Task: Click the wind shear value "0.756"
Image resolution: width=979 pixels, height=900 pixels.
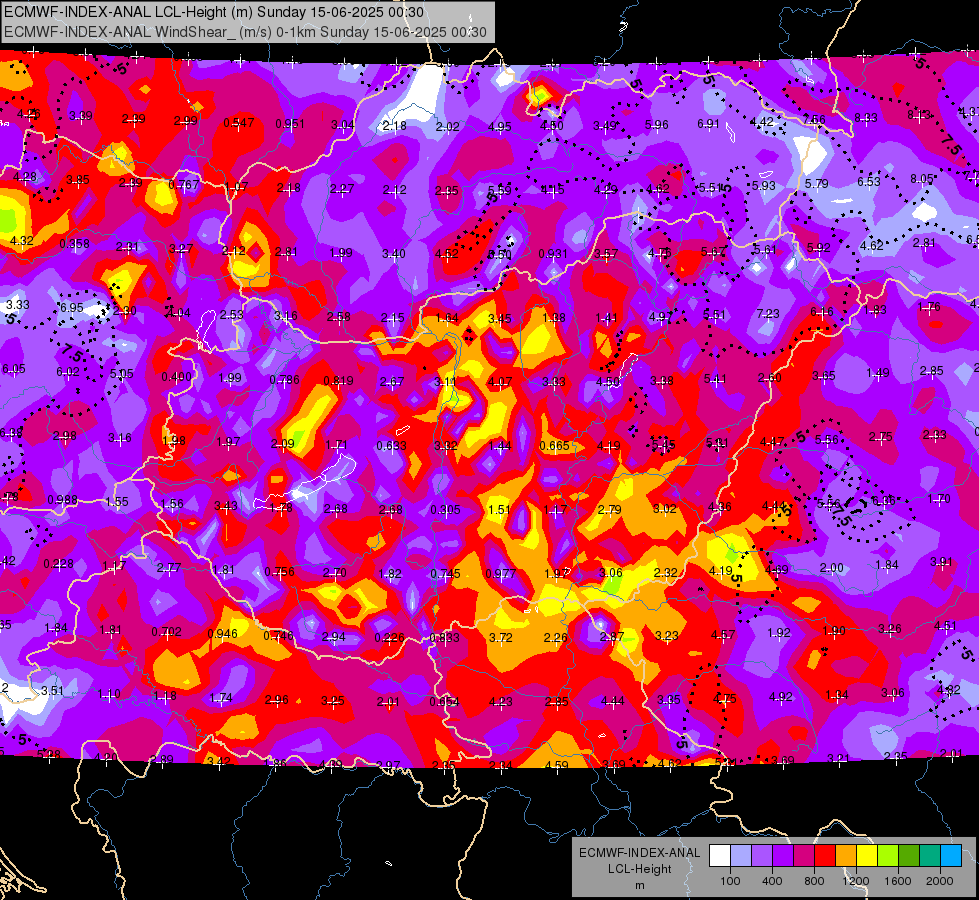Action: click(279, 571)
